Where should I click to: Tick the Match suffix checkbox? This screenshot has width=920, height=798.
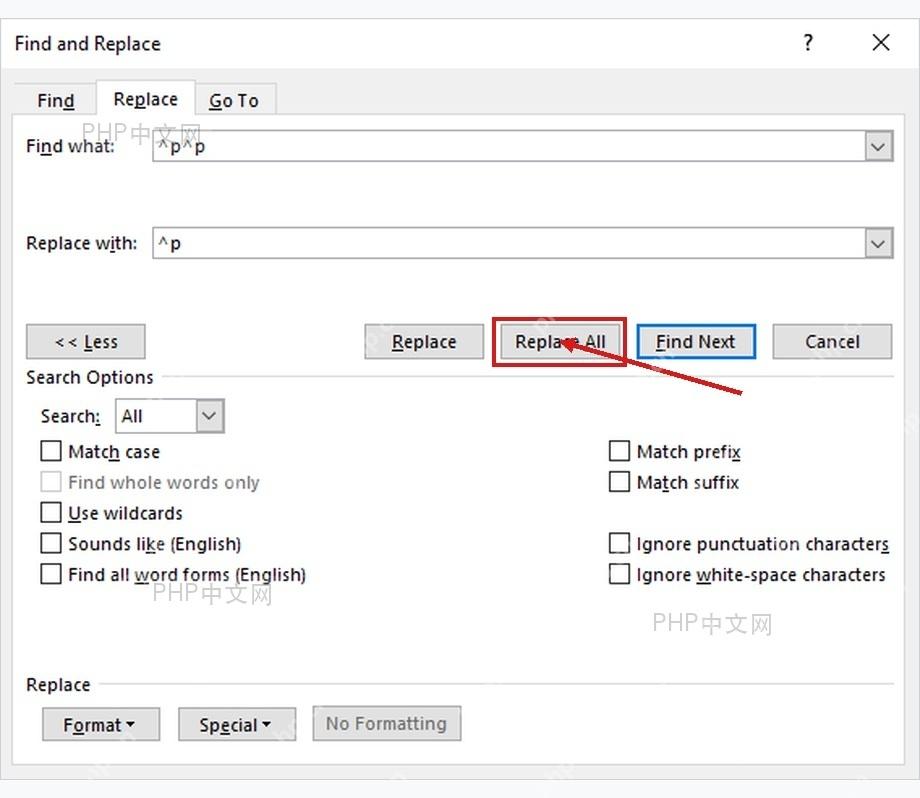coord(620,482)
